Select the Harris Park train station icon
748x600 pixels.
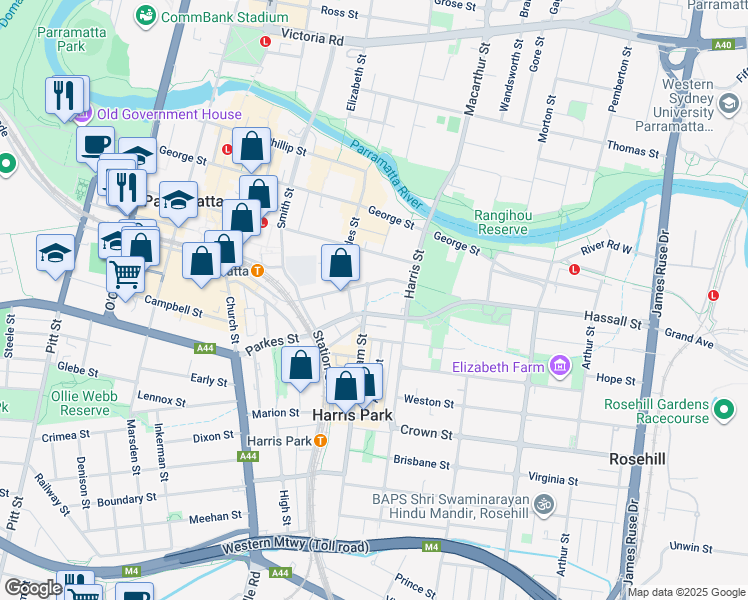pos(321,441)
